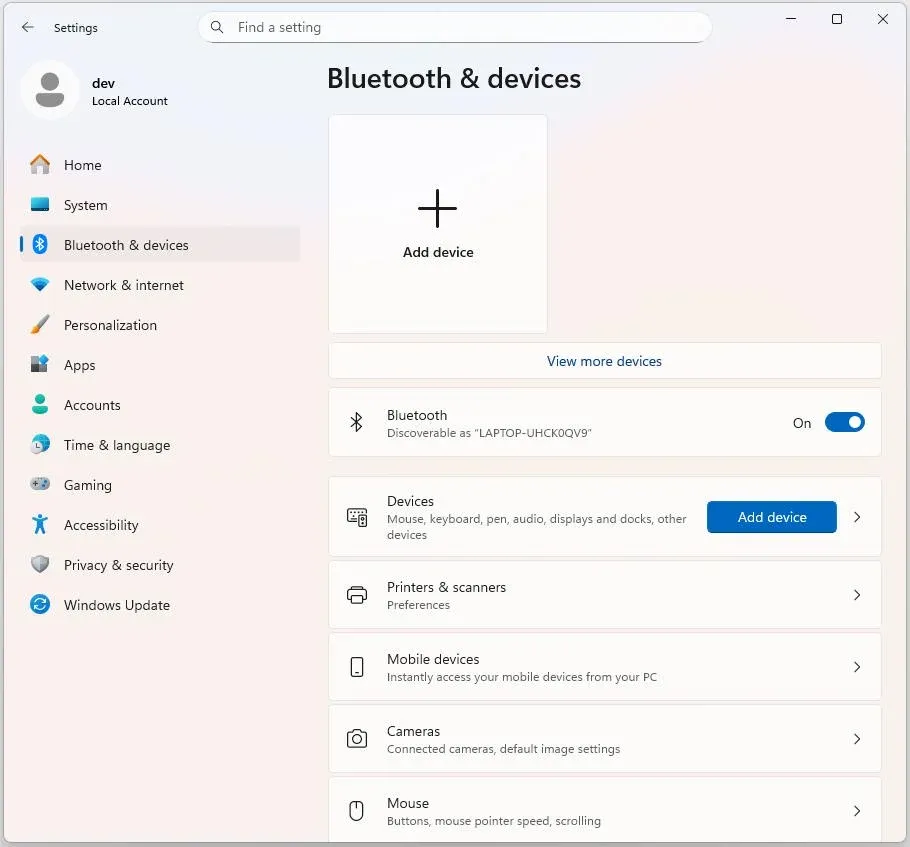This screenshot has height=847, width=910.
Task: Click the Gaming controller icon
Action: pos(40,484)
